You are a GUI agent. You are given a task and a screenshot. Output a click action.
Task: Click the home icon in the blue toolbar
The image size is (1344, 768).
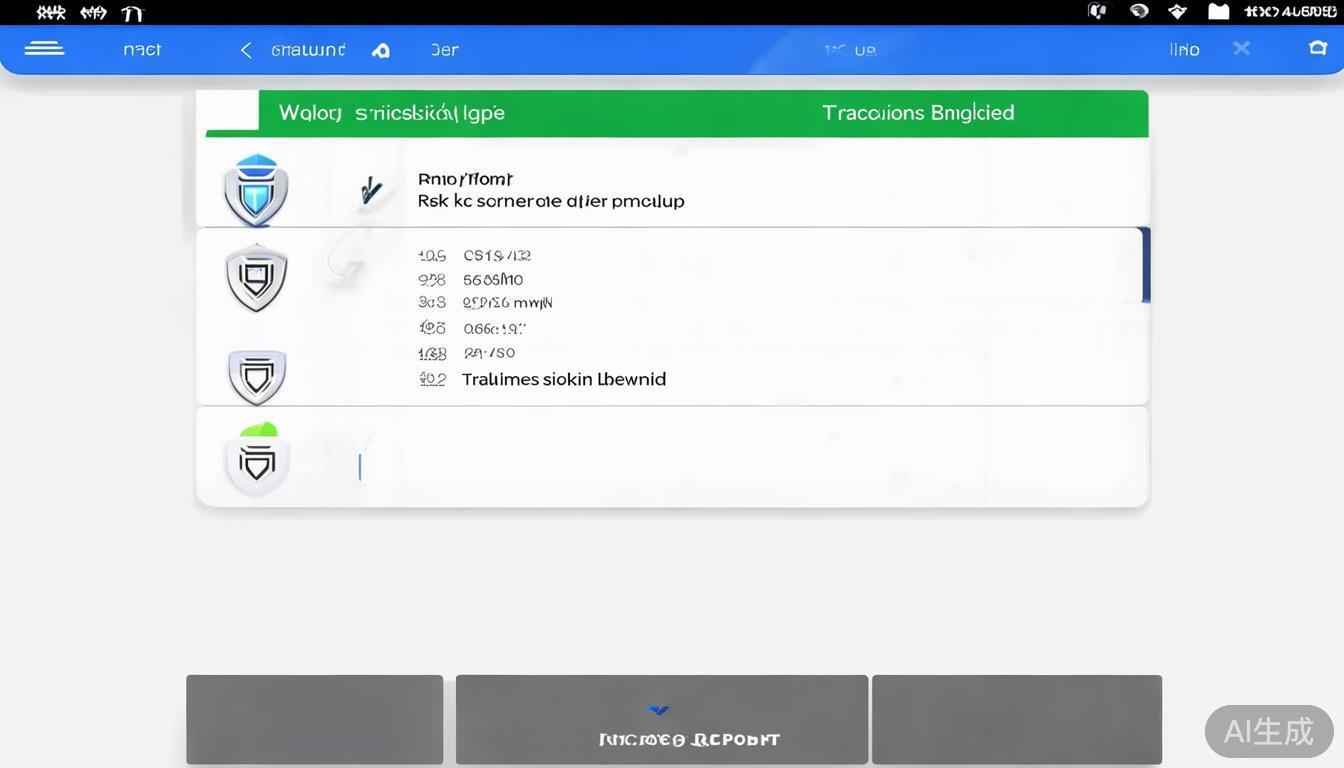click(381, 50)
